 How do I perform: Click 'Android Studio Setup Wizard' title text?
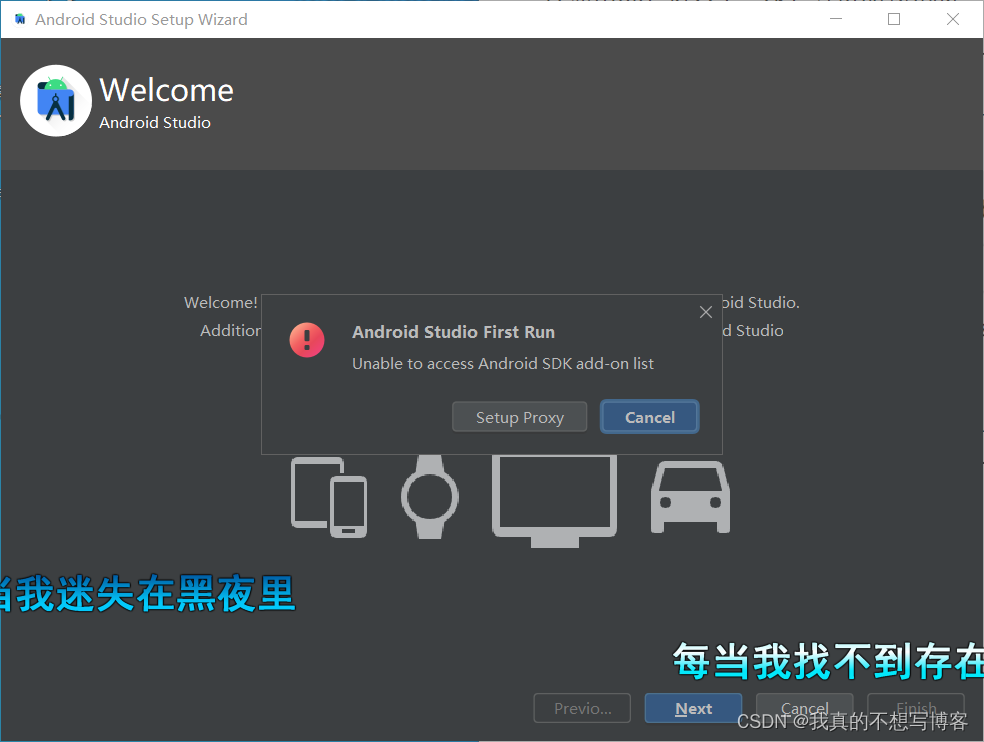[x=141, y=19]
